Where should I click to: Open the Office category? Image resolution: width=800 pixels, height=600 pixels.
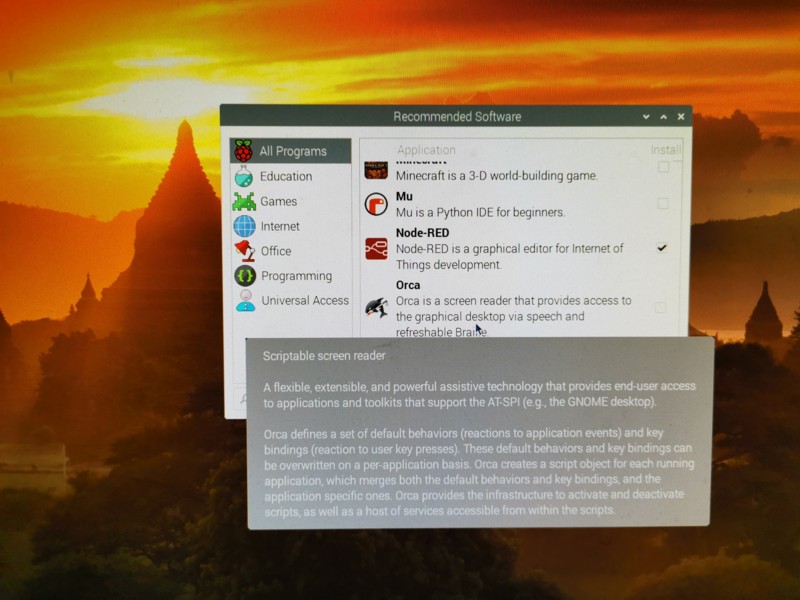click(x=291, y=251)
